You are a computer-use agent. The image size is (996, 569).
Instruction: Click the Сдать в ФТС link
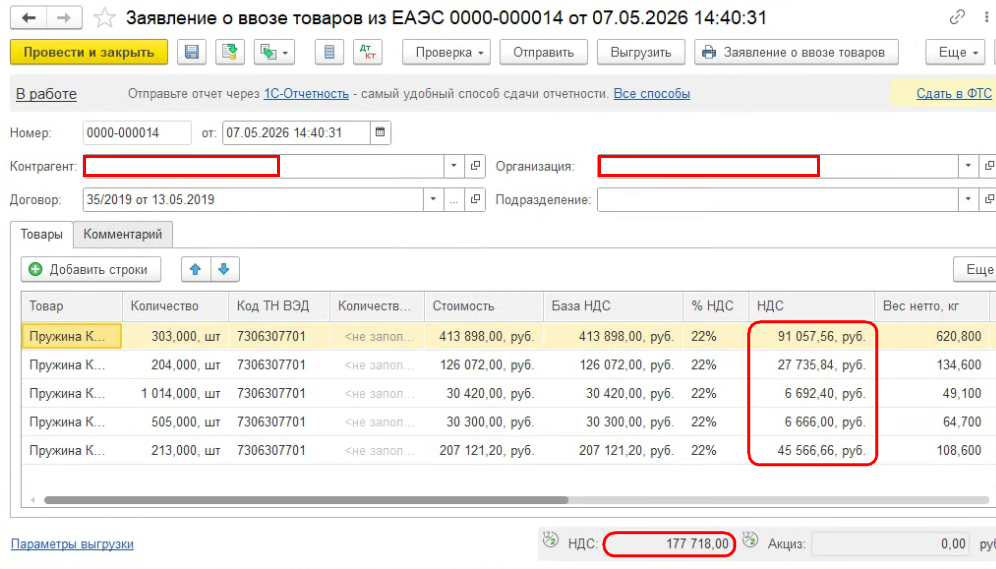[954, 94]
